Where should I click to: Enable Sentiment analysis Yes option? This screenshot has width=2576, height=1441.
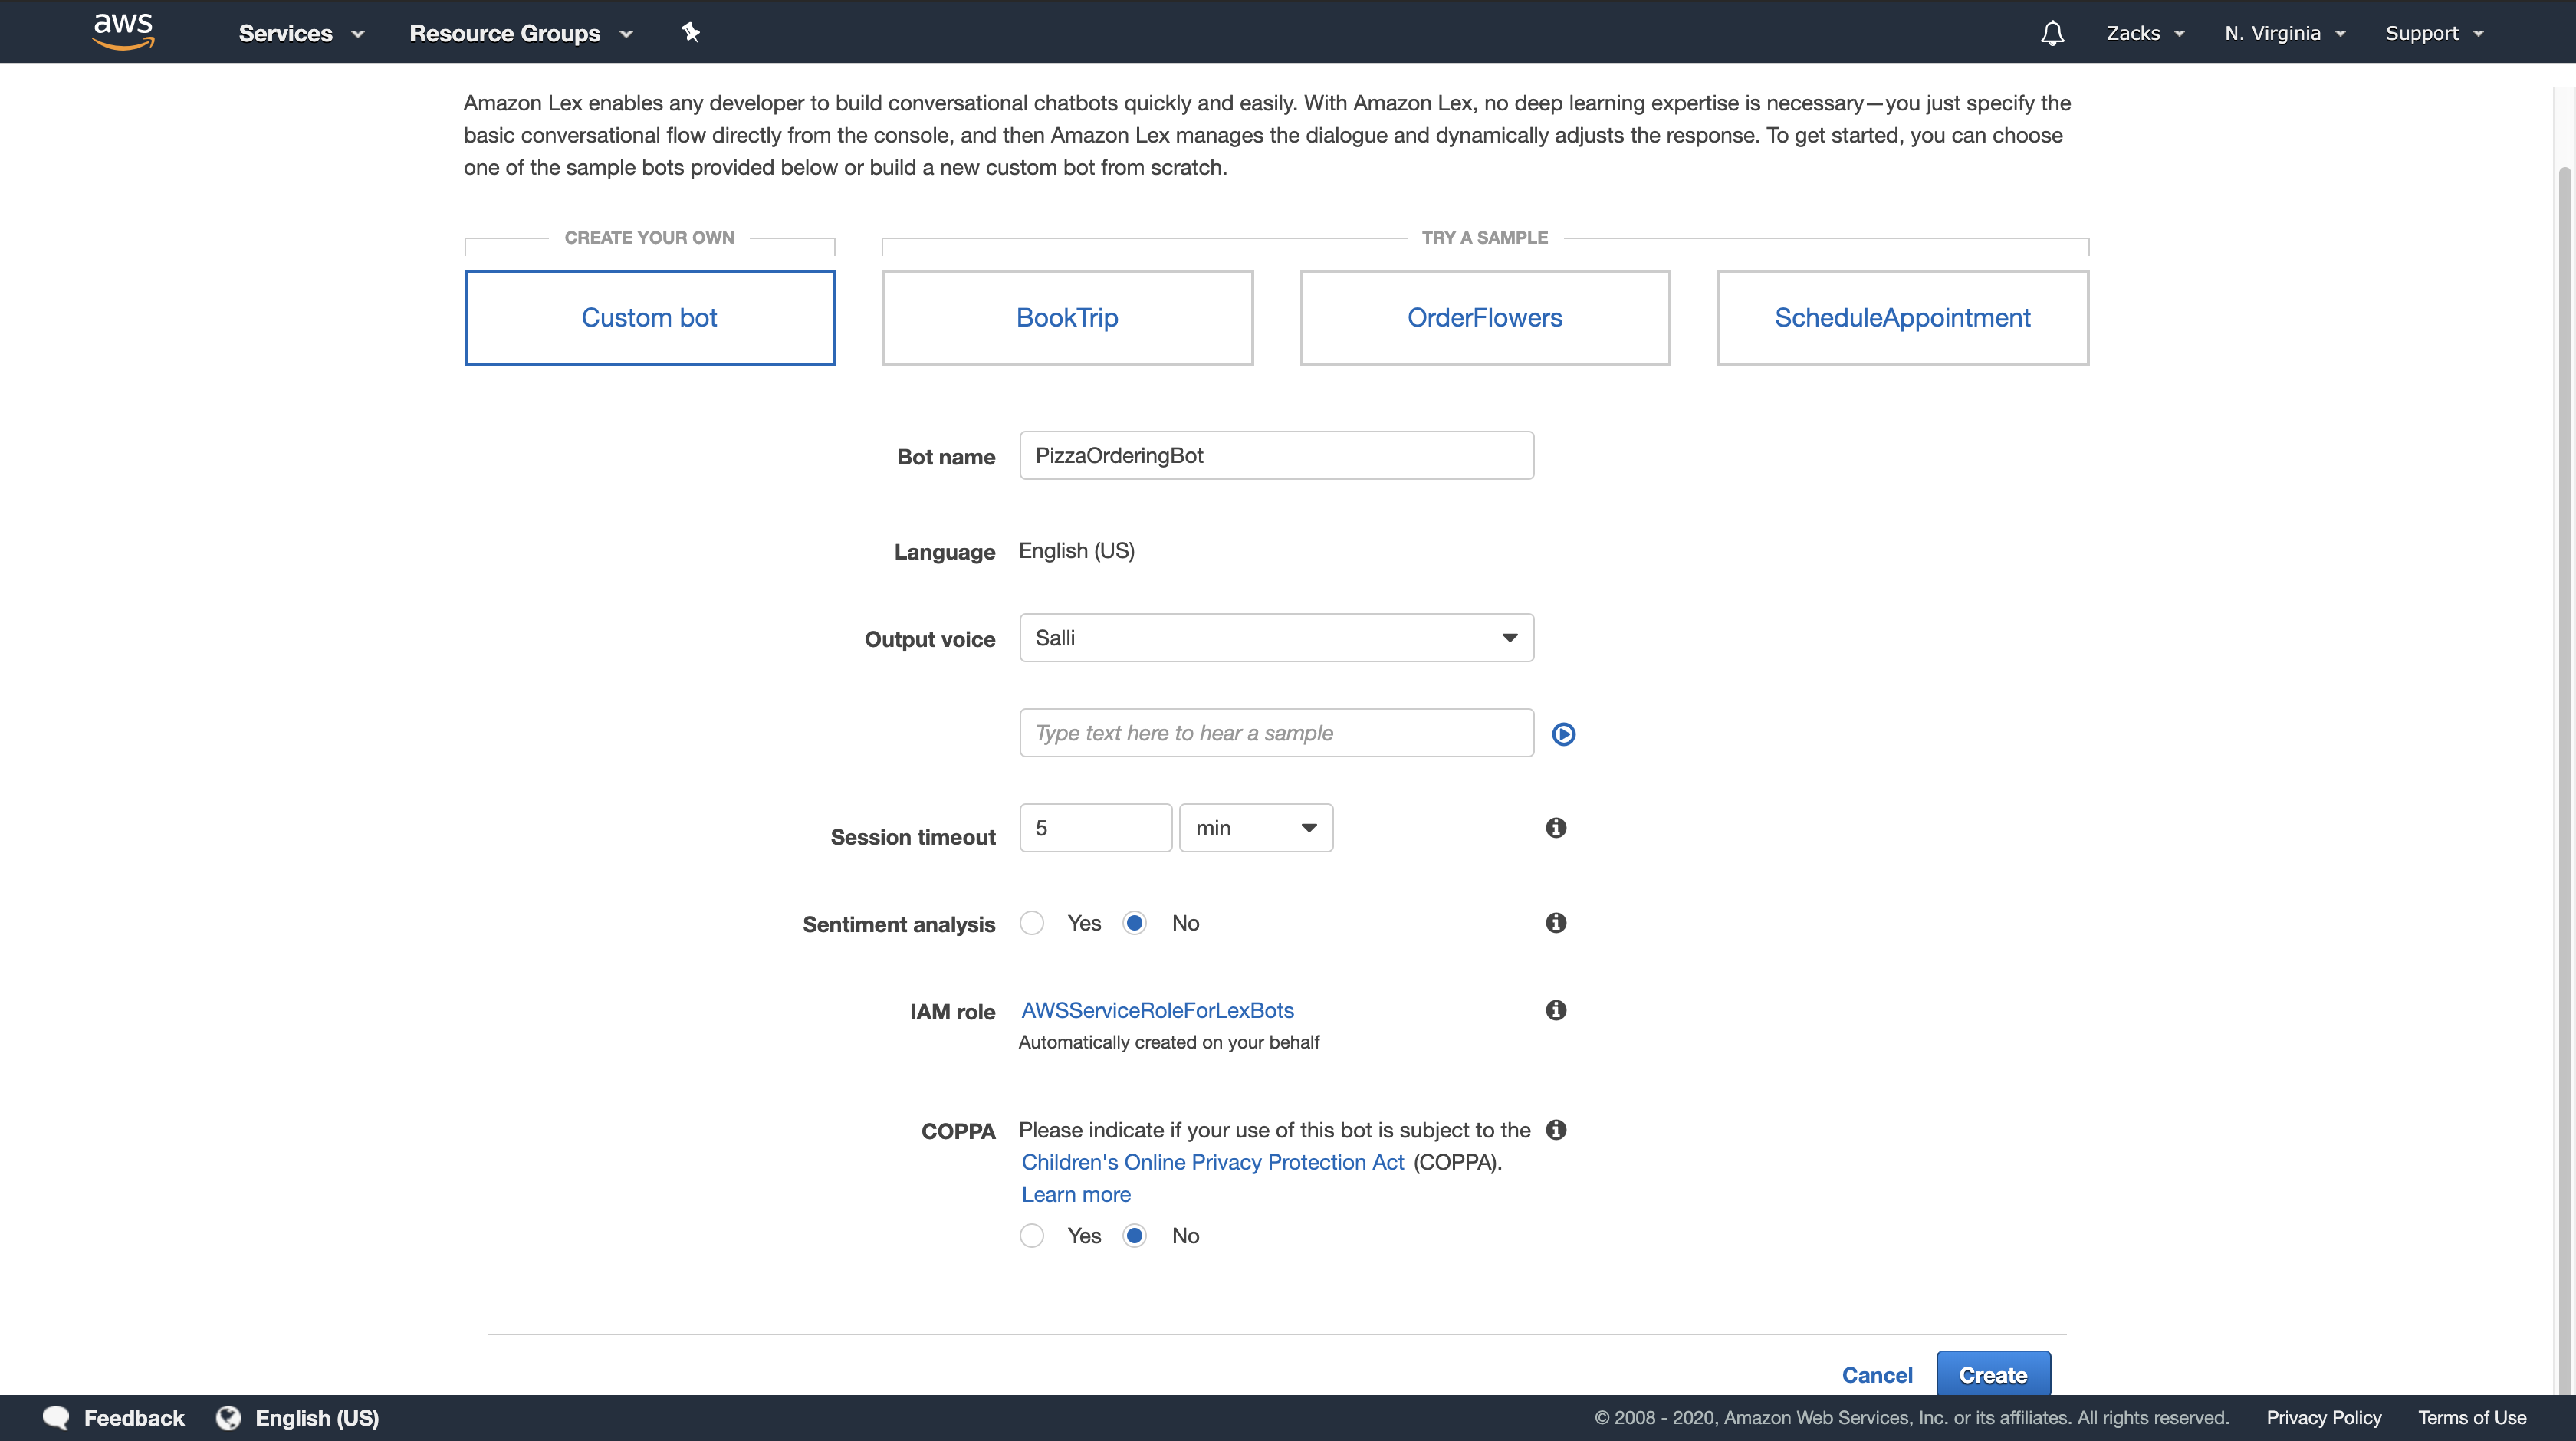tap(1032, 923)
